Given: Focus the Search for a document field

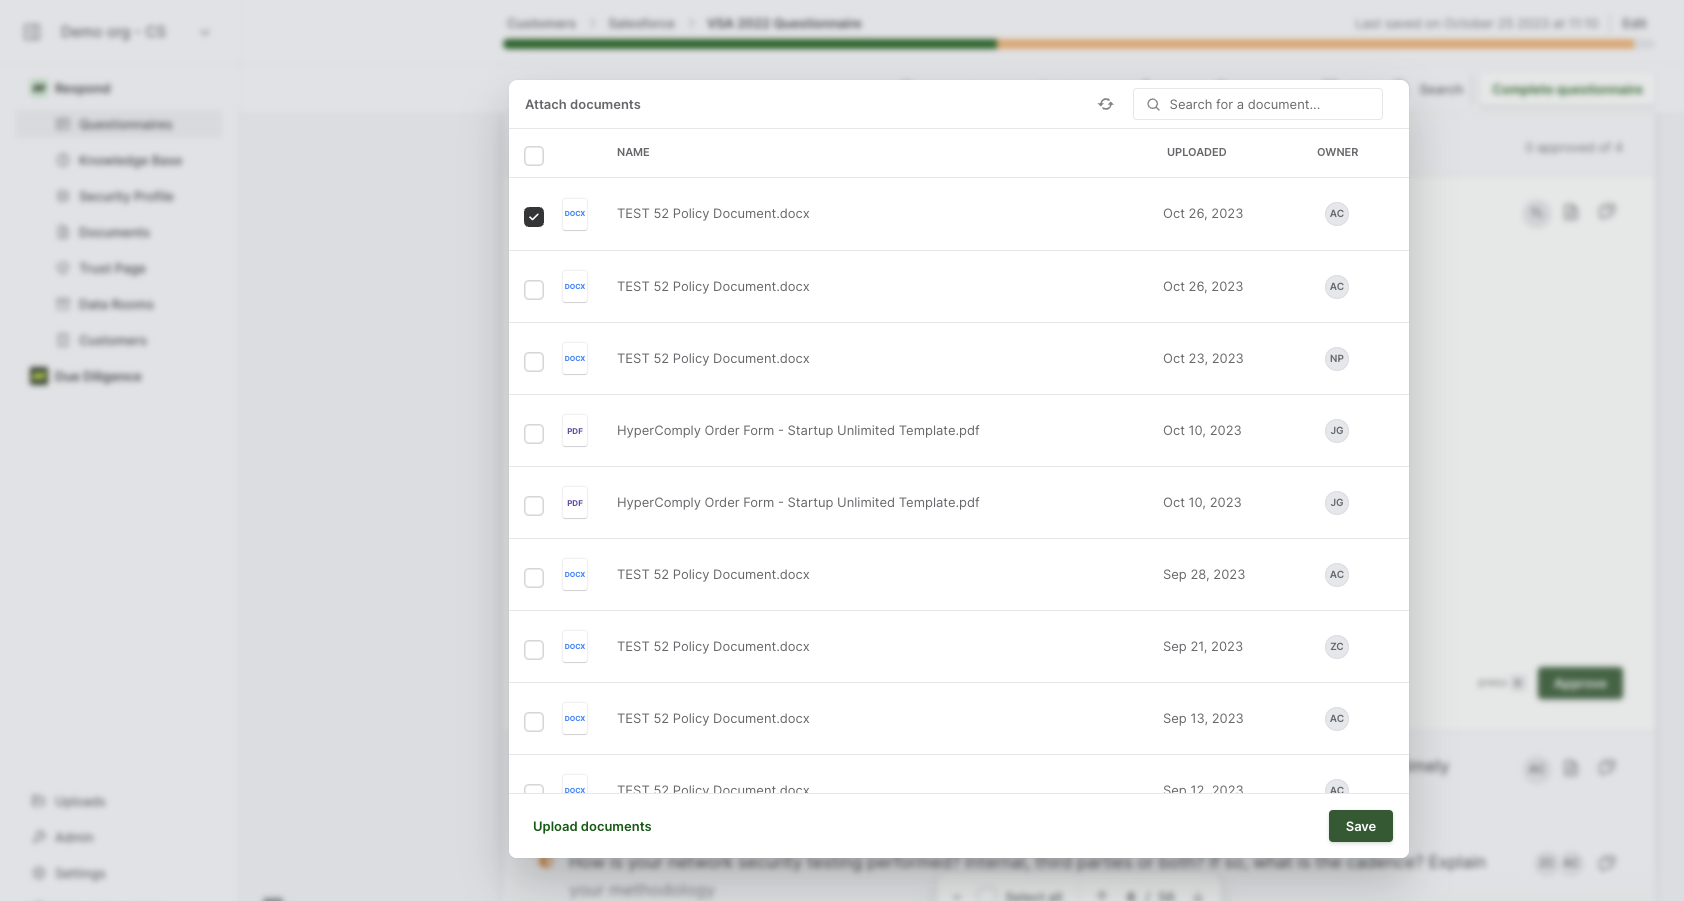Looking at the screenshot, I should coord(1257,104).
